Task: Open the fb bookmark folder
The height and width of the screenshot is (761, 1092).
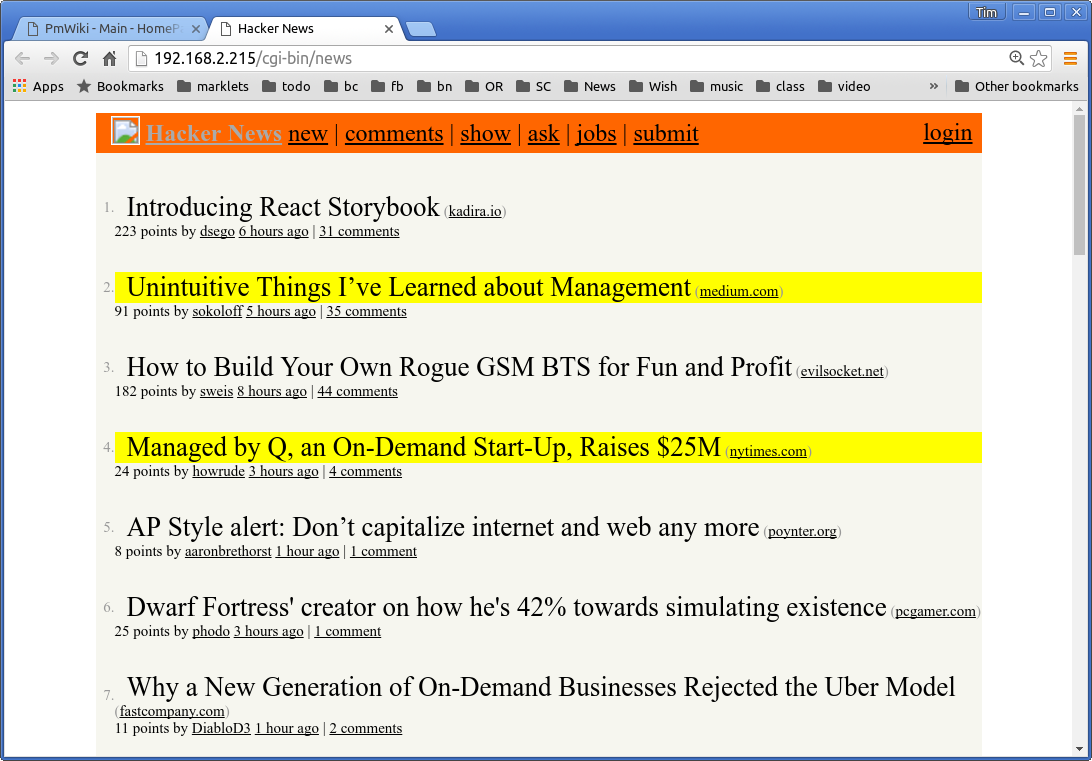Action: point(387,86)
